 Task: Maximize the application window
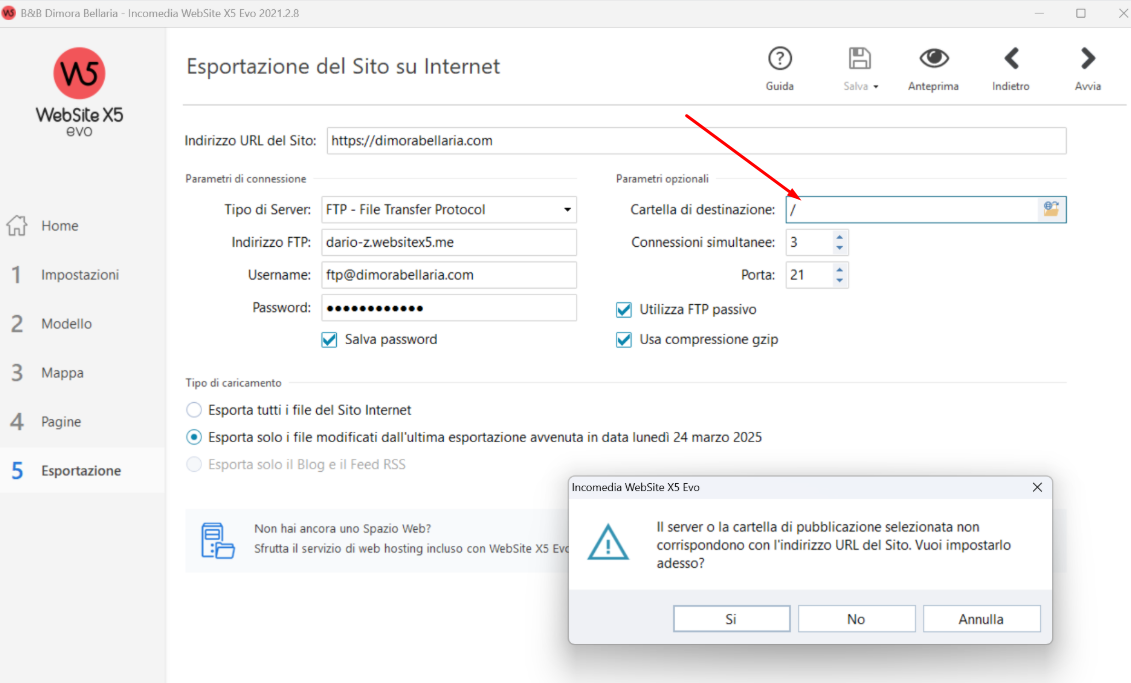1081,13
